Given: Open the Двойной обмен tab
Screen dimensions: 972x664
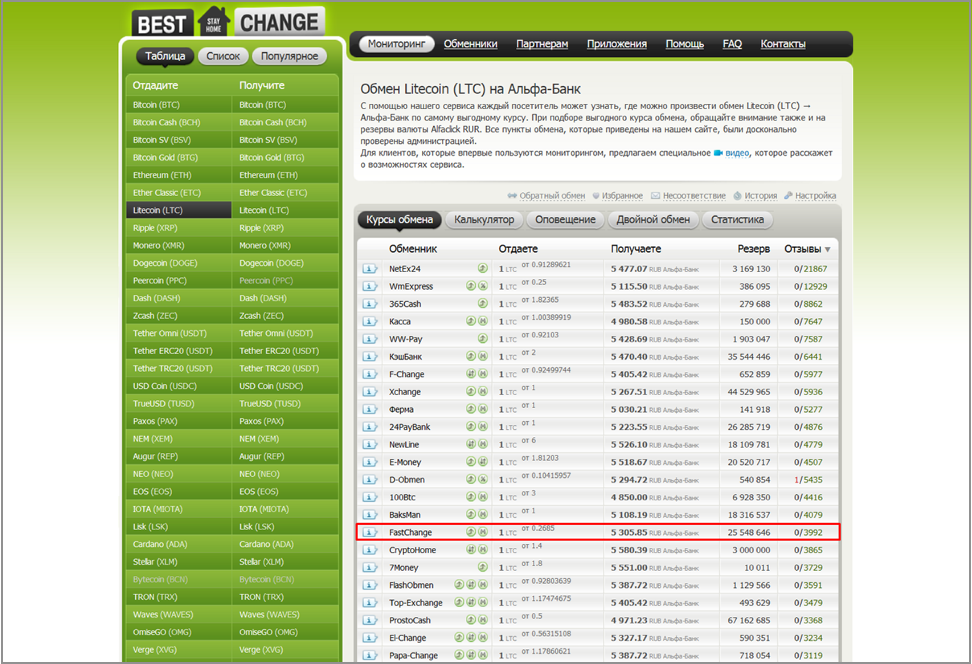Looking at the screenshot, I should (x=653, y=219).
